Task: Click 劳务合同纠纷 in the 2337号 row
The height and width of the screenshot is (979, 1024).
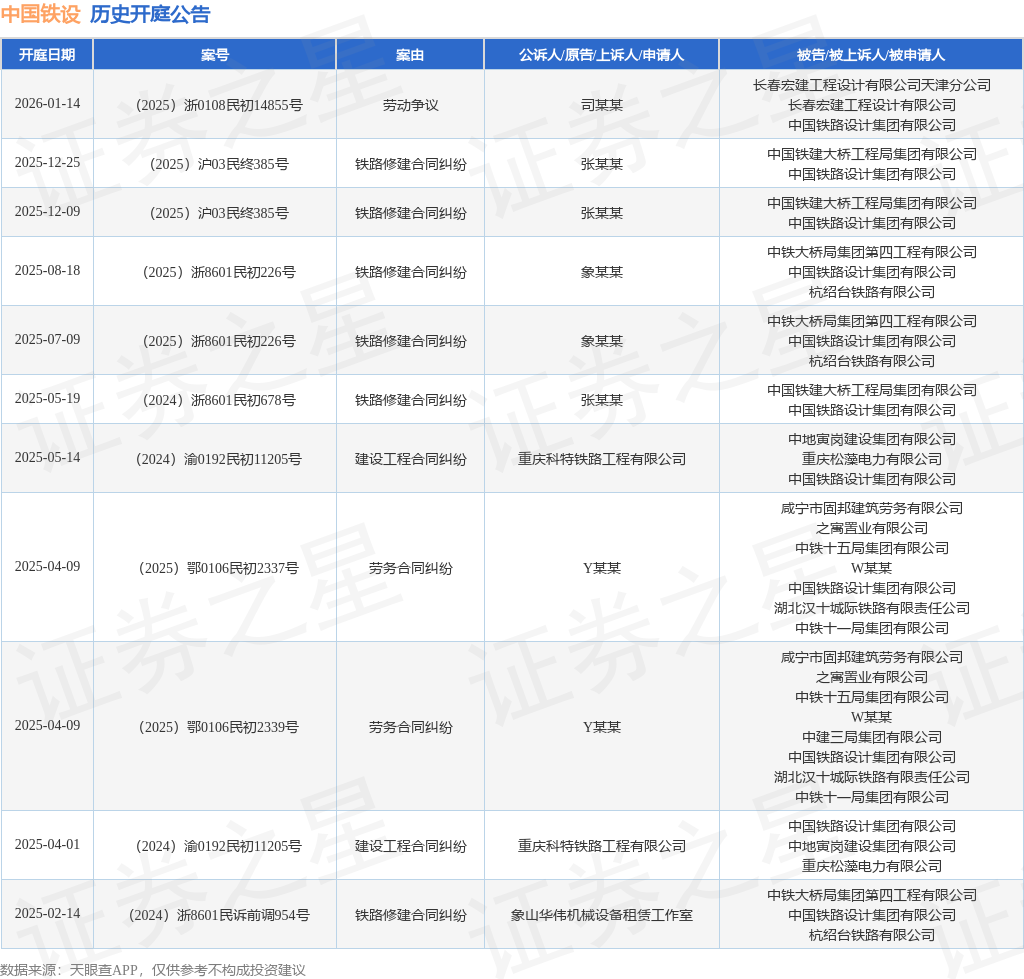Action: coord(410,568)
